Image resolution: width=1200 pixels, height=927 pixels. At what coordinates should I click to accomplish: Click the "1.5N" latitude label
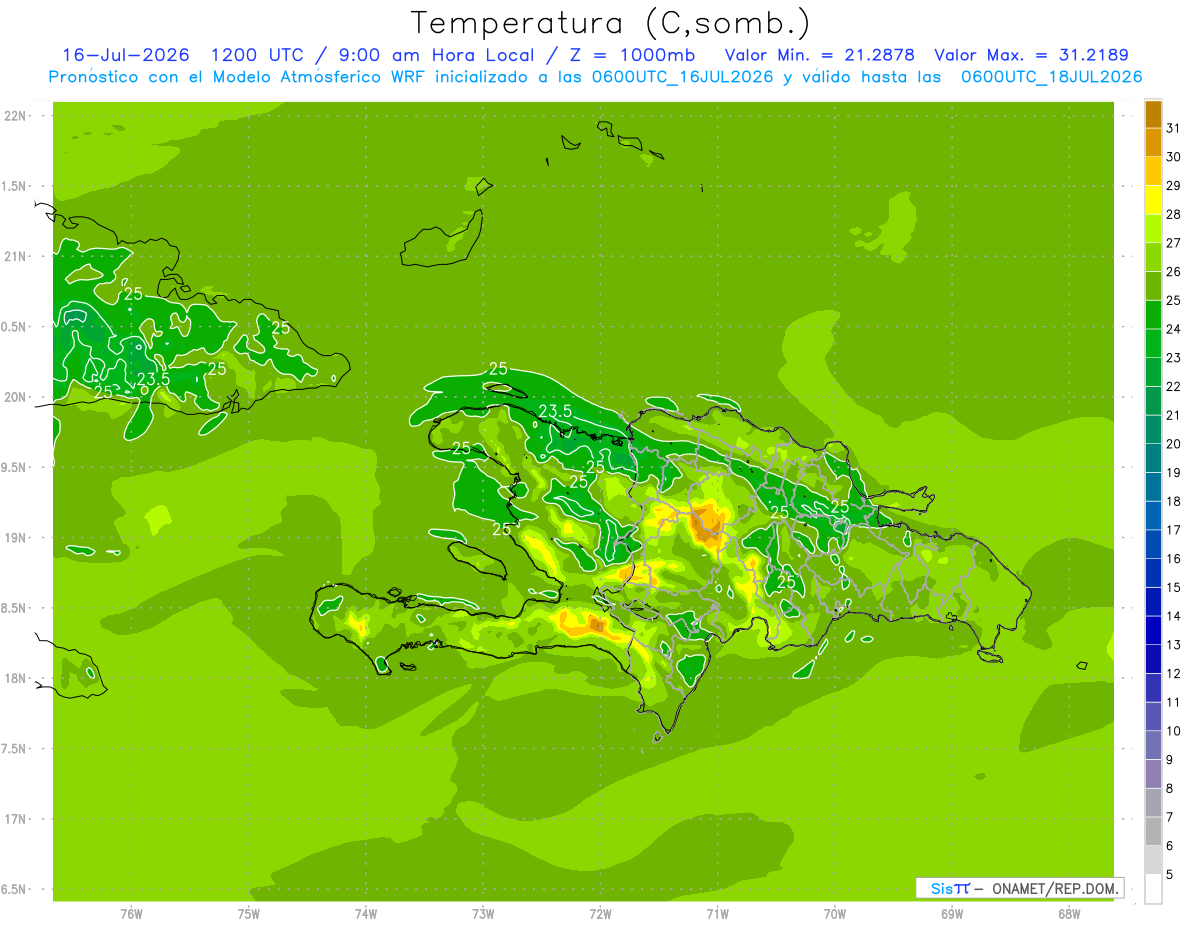tap(15, 186)
